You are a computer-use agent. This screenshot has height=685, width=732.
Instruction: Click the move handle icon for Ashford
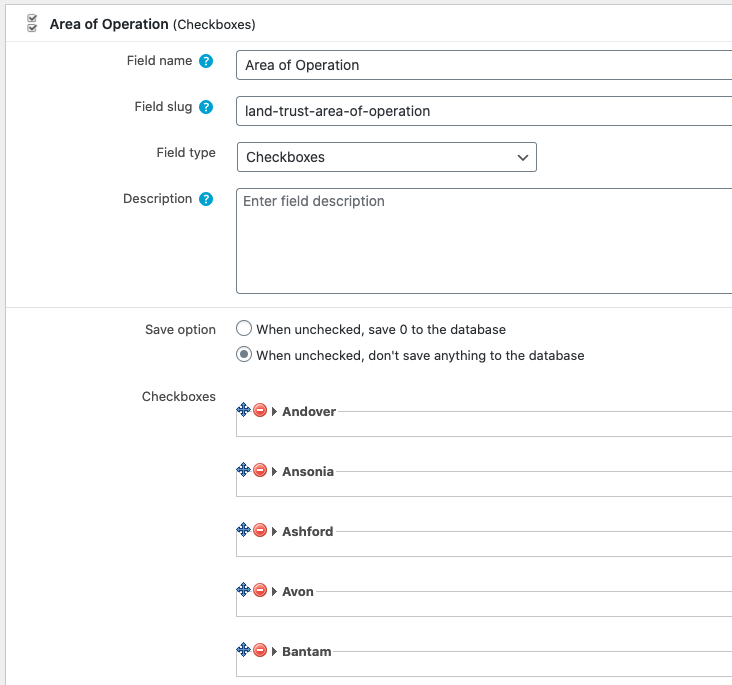[x=243, y=530]
